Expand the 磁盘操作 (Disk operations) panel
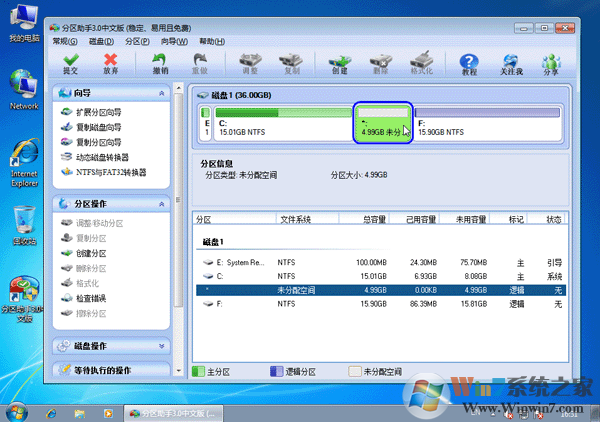The image size is (600, 422). 161,346
